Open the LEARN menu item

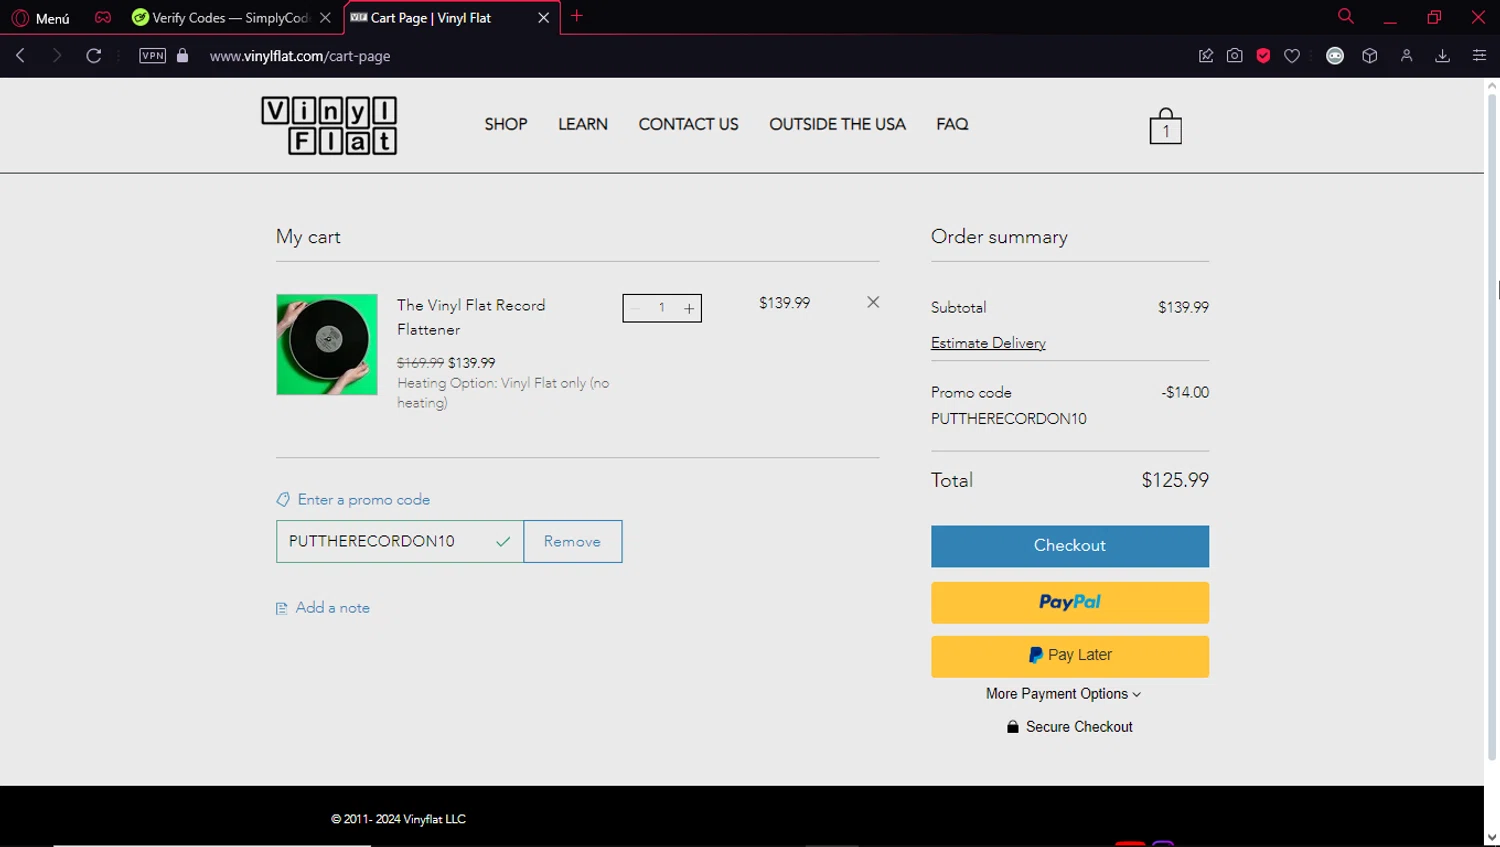[583, 124]
